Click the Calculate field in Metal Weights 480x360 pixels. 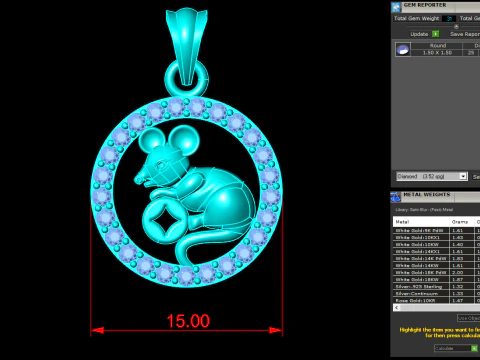452,348
